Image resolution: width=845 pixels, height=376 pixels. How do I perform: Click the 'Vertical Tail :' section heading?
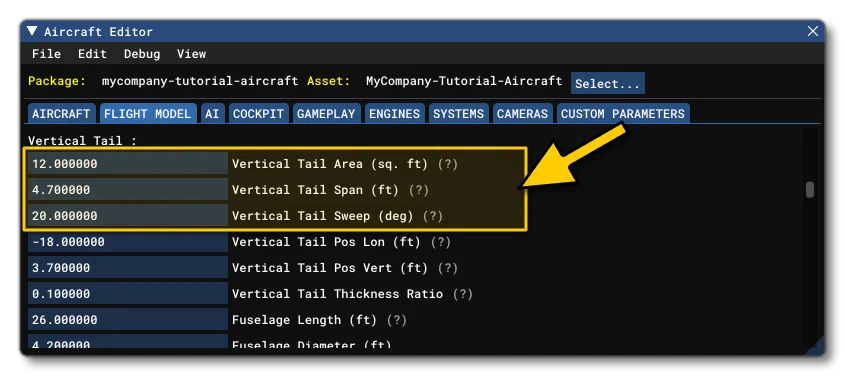point(82,141)
